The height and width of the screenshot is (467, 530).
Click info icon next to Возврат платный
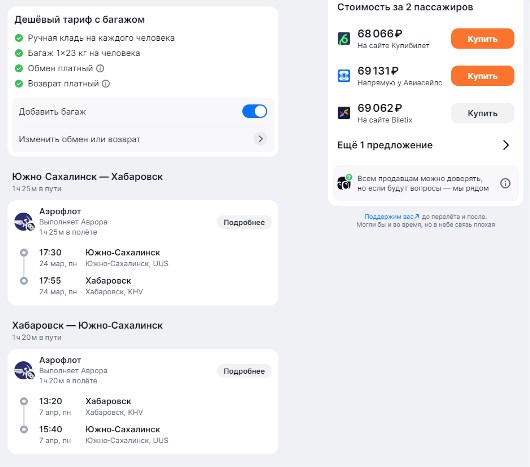(x=106, y=83)
